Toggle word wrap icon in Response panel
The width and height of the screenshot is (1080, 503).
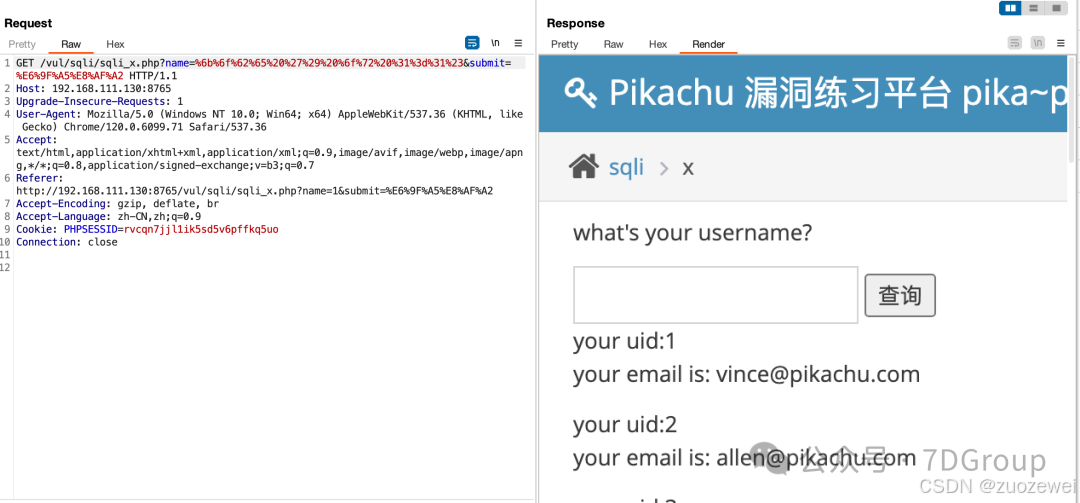1015,43
